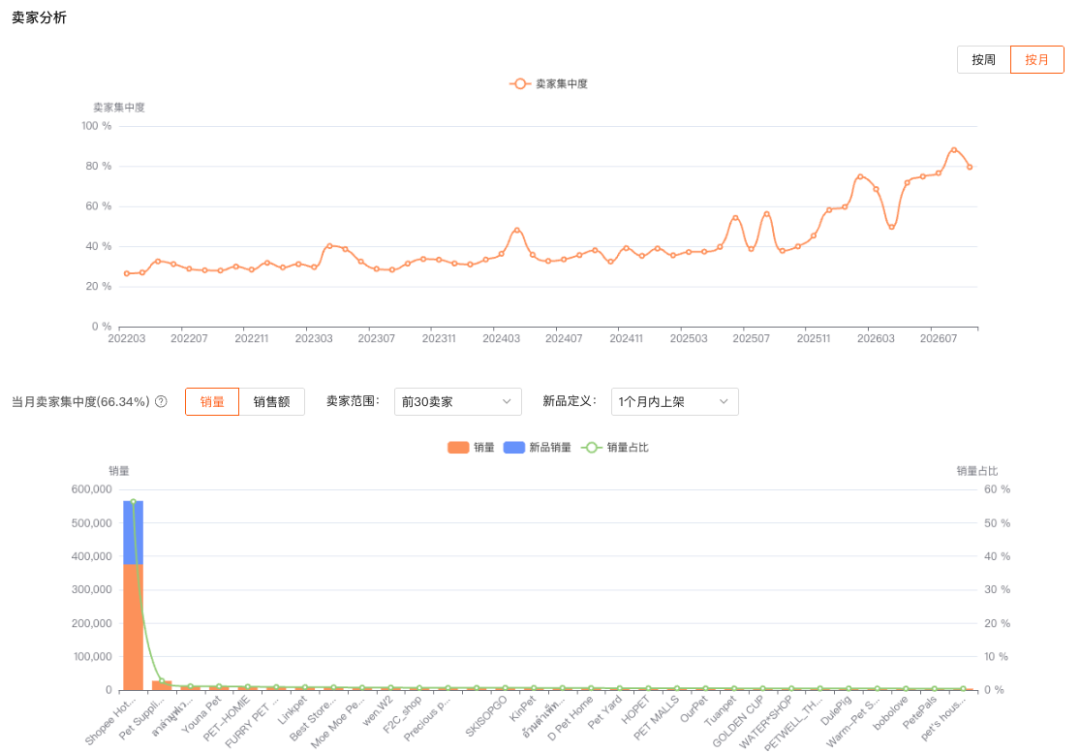Toggle orange 销量 legend item in bar chart
The height and width of the screenshot is (753, 1080).
point(471,447)
